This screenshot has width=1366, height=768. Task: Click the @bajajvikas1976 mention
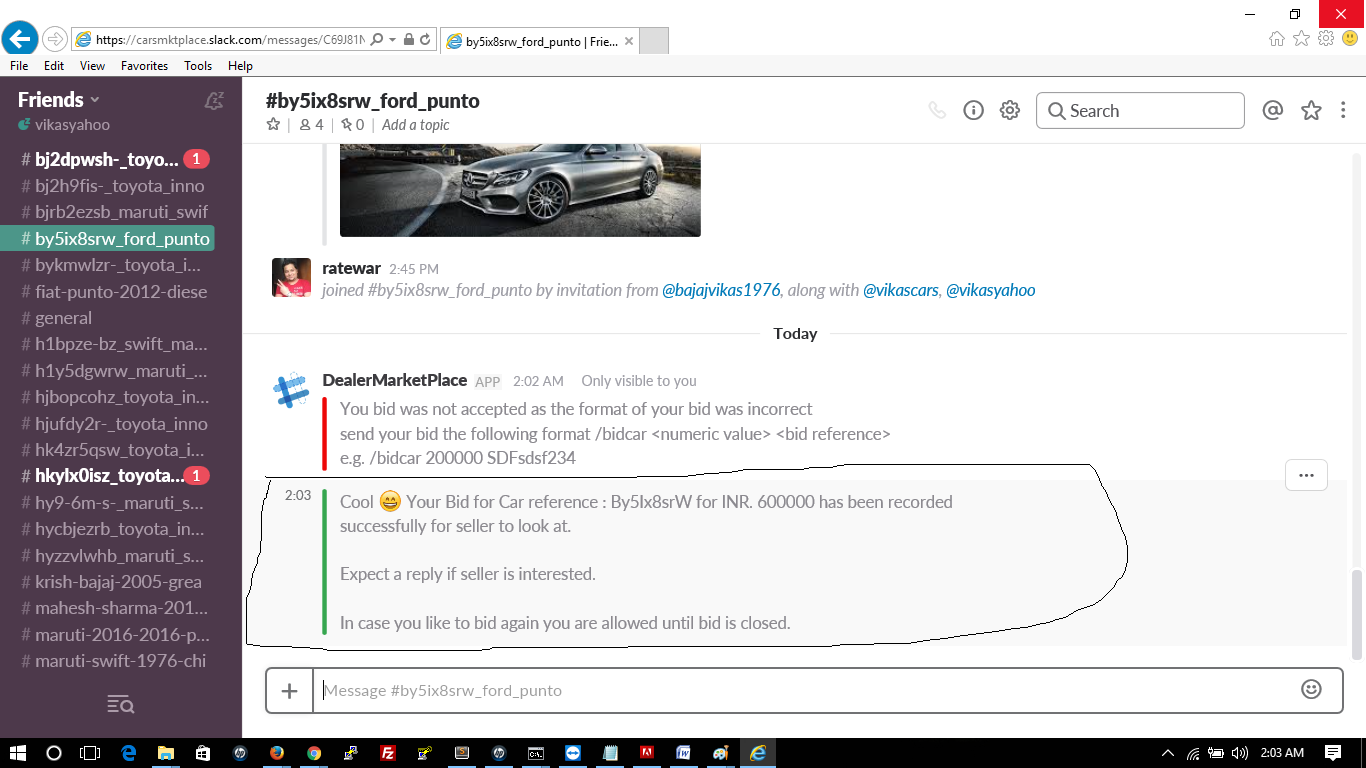coord(721,290)
